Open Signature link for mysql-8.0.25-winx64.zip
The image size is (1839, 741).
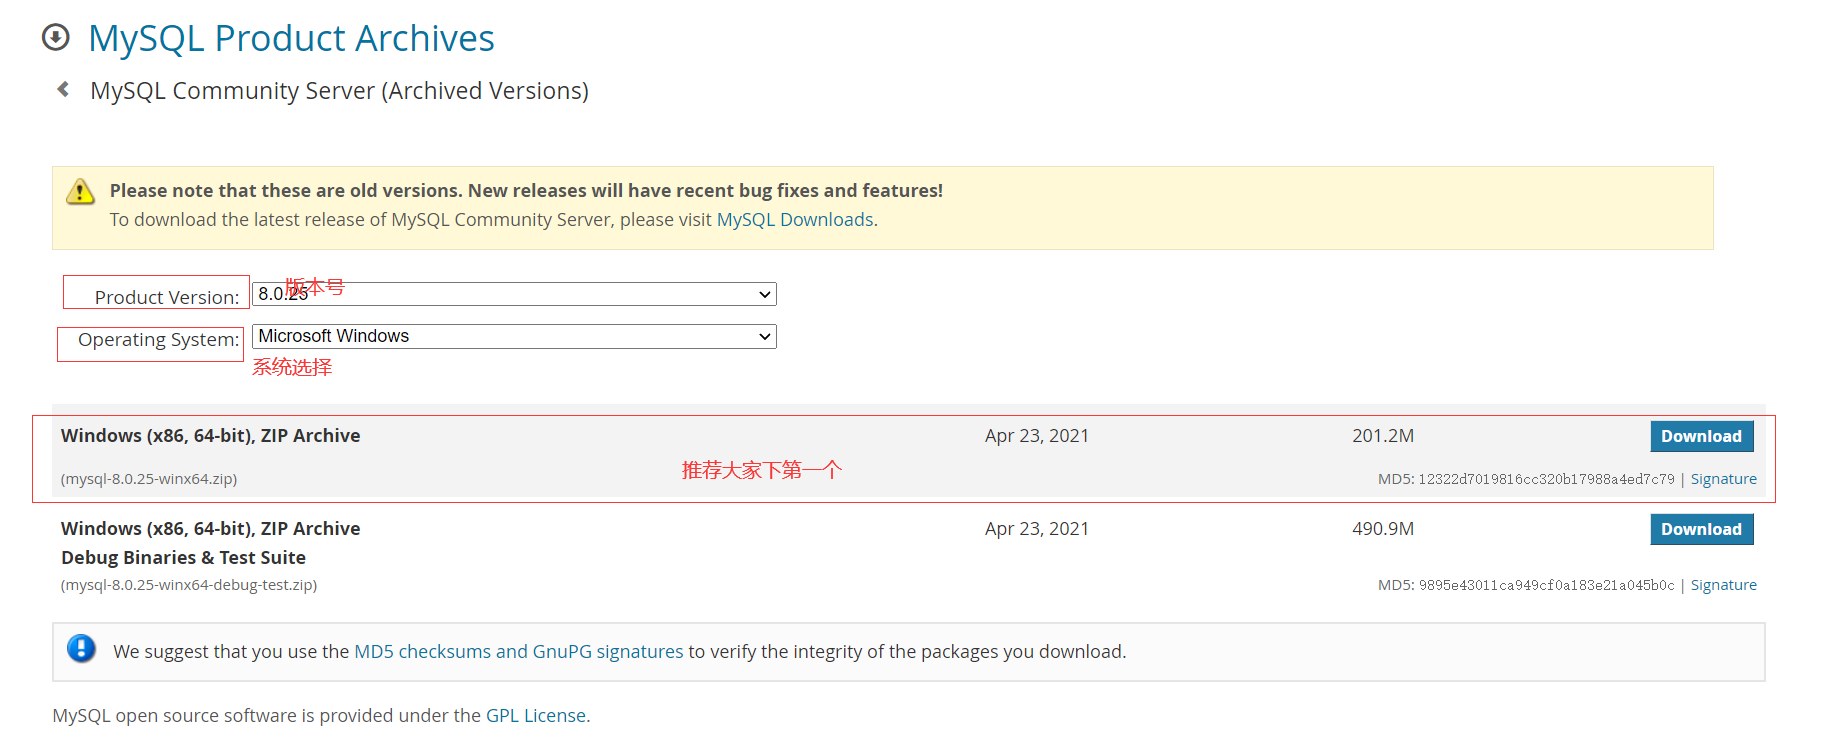[1723, 479]
